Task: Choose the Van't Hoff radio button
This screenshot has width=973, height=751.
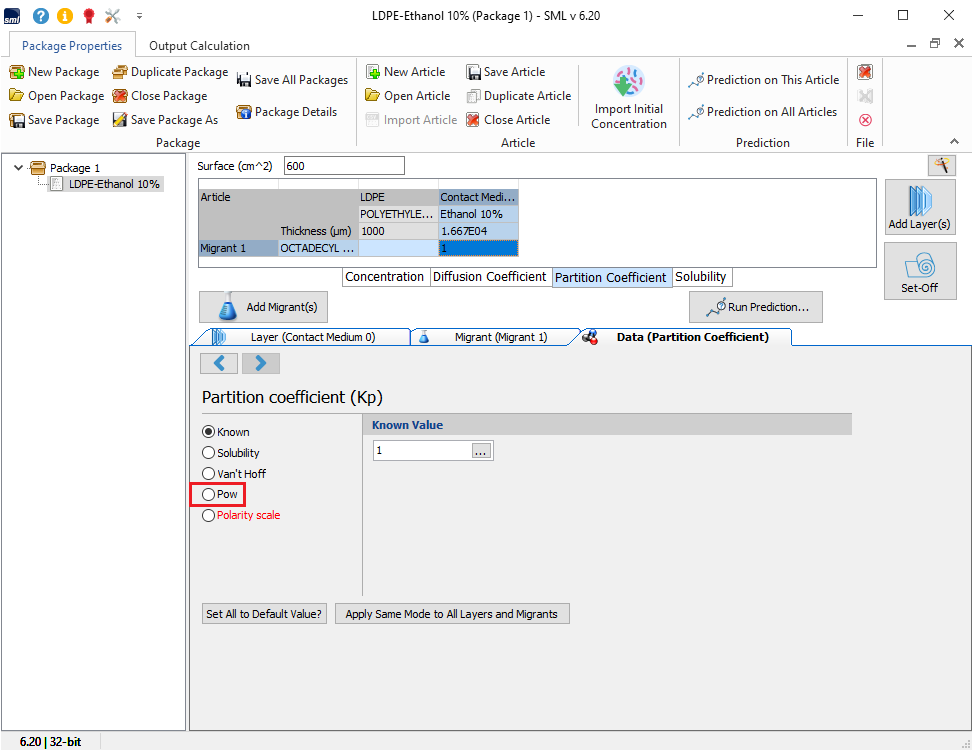Action: point(209,474)
